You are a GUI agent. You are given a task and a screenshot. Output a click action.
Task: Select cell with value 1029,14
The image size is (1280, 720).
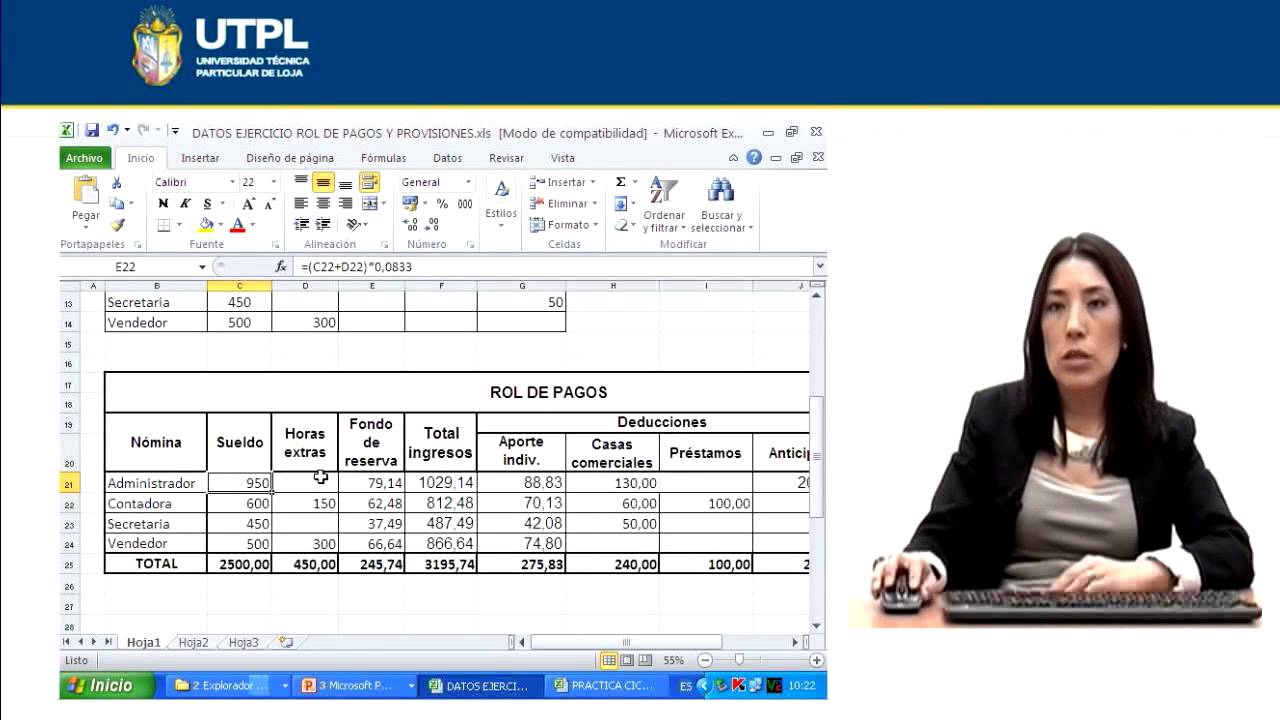tap(441, 483)
